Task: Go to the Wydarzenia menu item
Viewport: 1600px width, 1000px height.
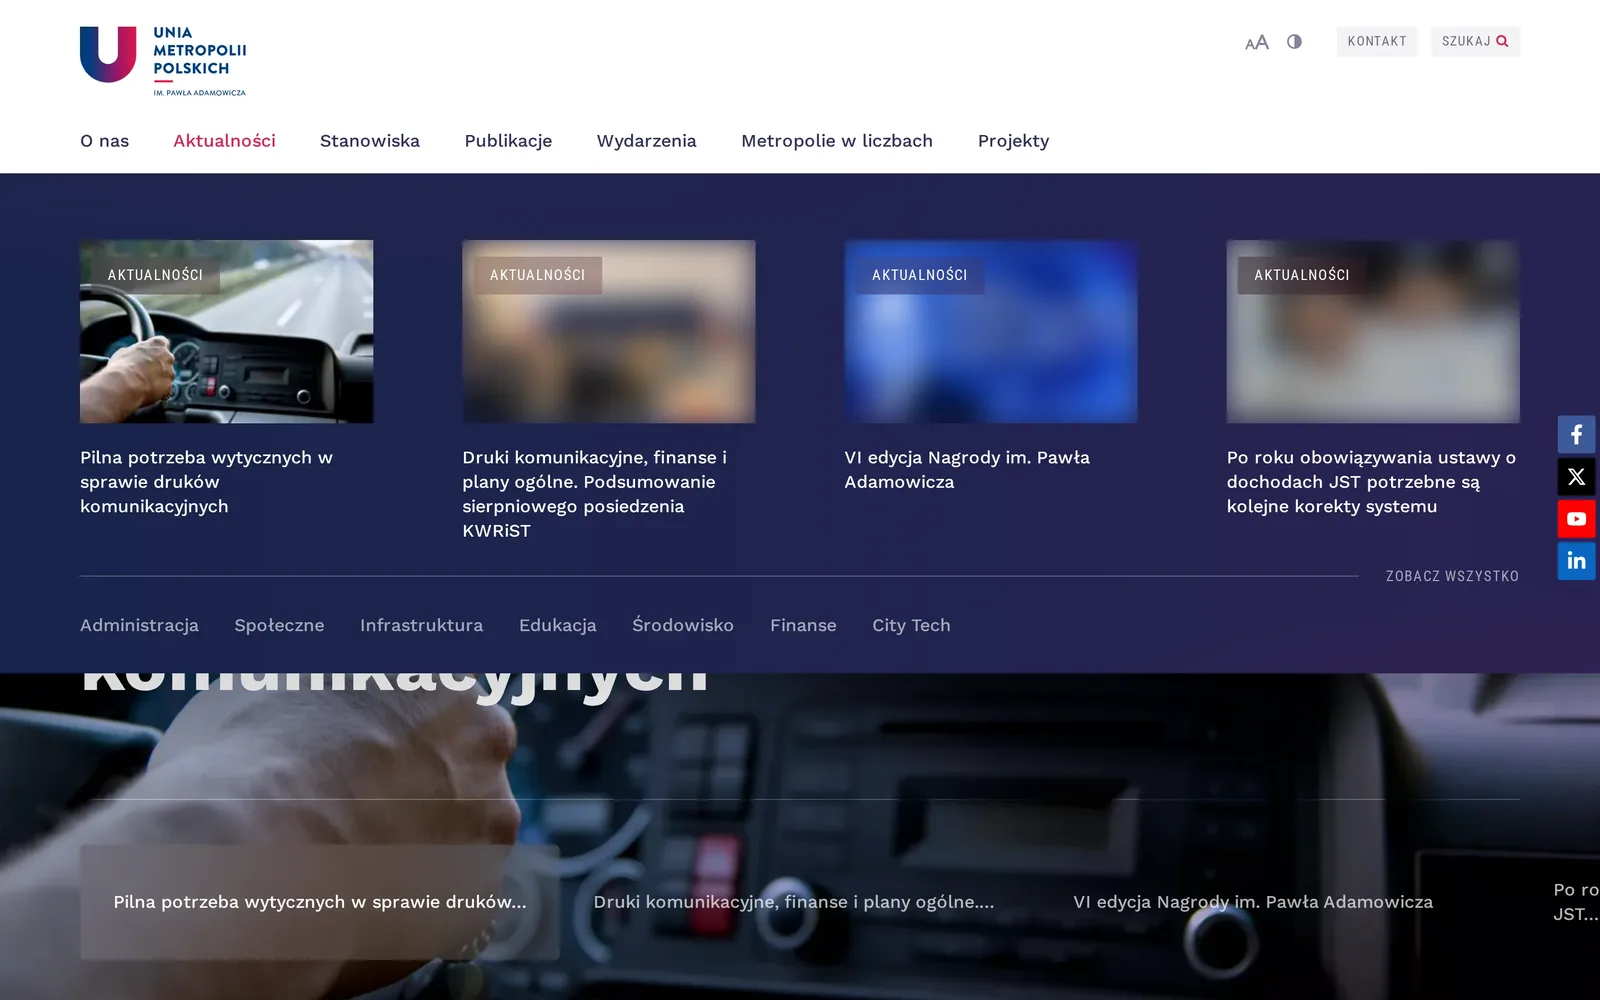Action: (x=647, y=141)
